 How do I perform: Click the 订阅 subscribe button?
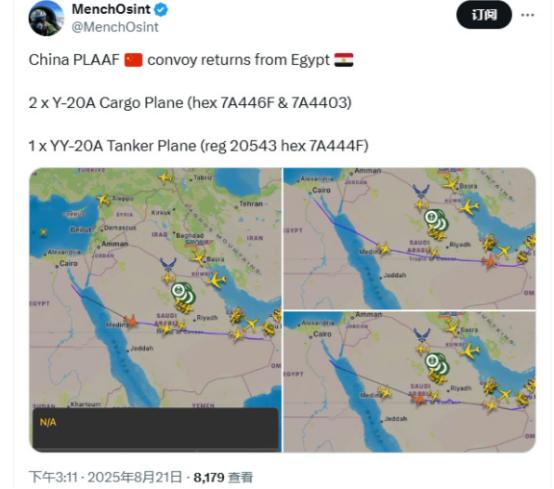484,15
